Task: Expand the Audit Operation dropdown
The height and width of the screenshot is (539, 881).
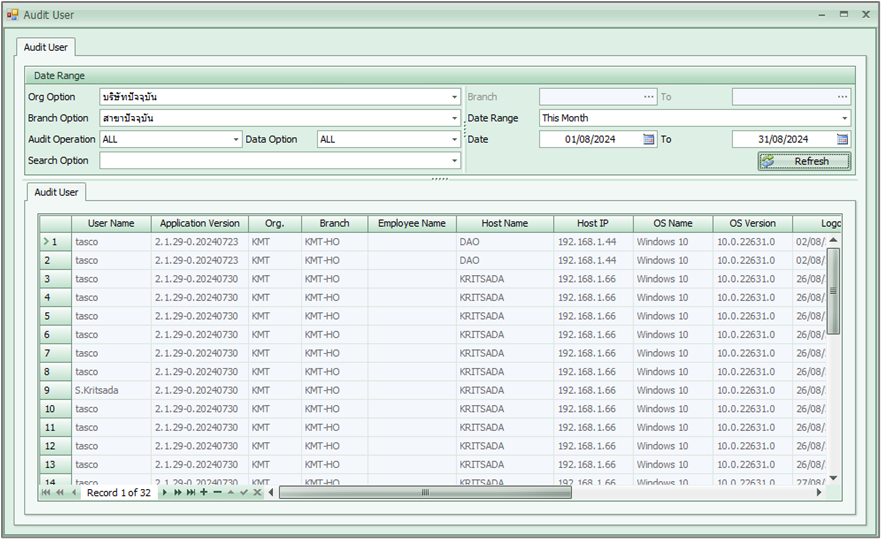Action: (236, 139)
